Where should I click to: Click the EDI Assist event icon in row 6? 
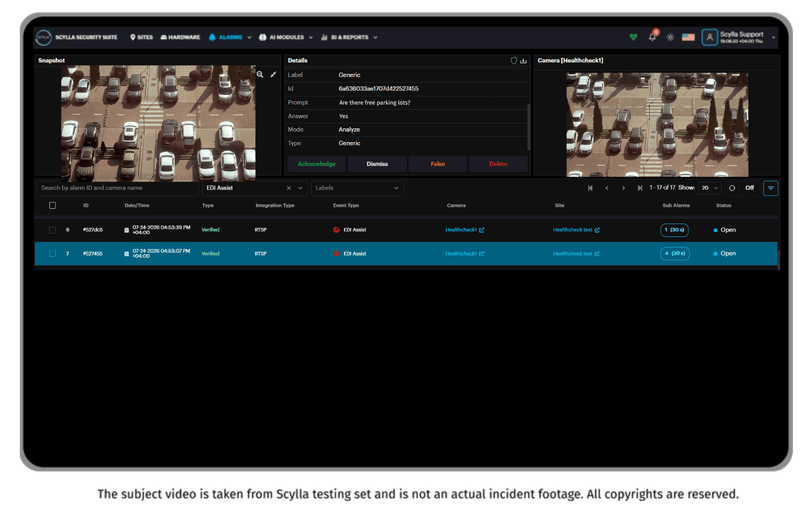(336, 230)
